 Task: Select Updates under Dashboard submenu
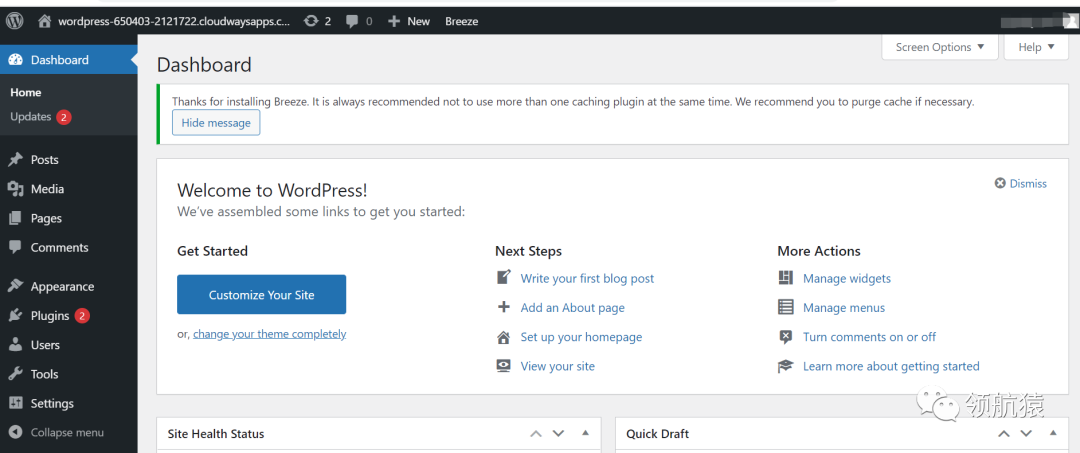tap(31, 117)
